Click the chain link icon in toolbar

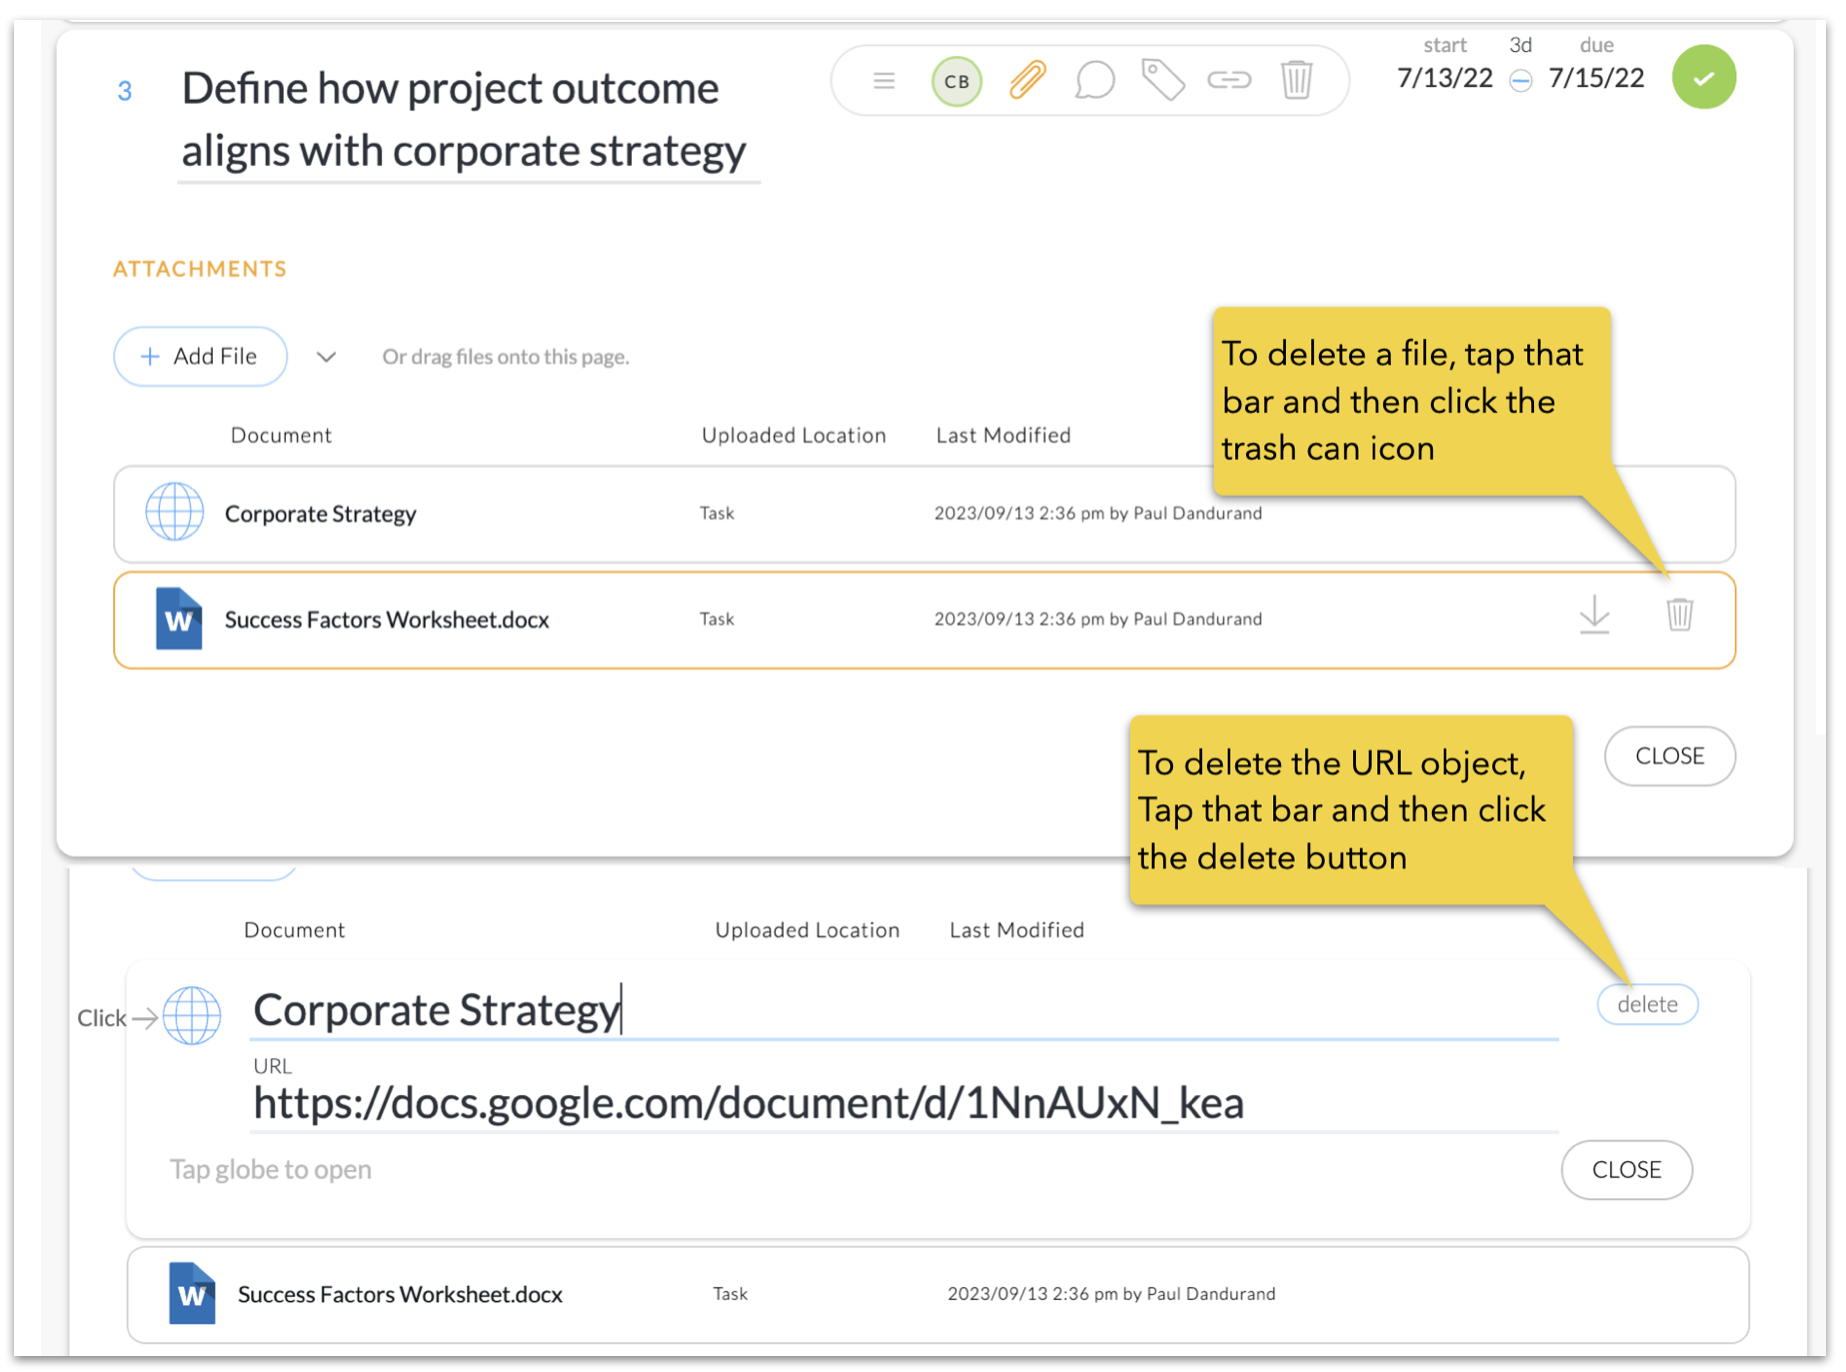[1229, 80]
